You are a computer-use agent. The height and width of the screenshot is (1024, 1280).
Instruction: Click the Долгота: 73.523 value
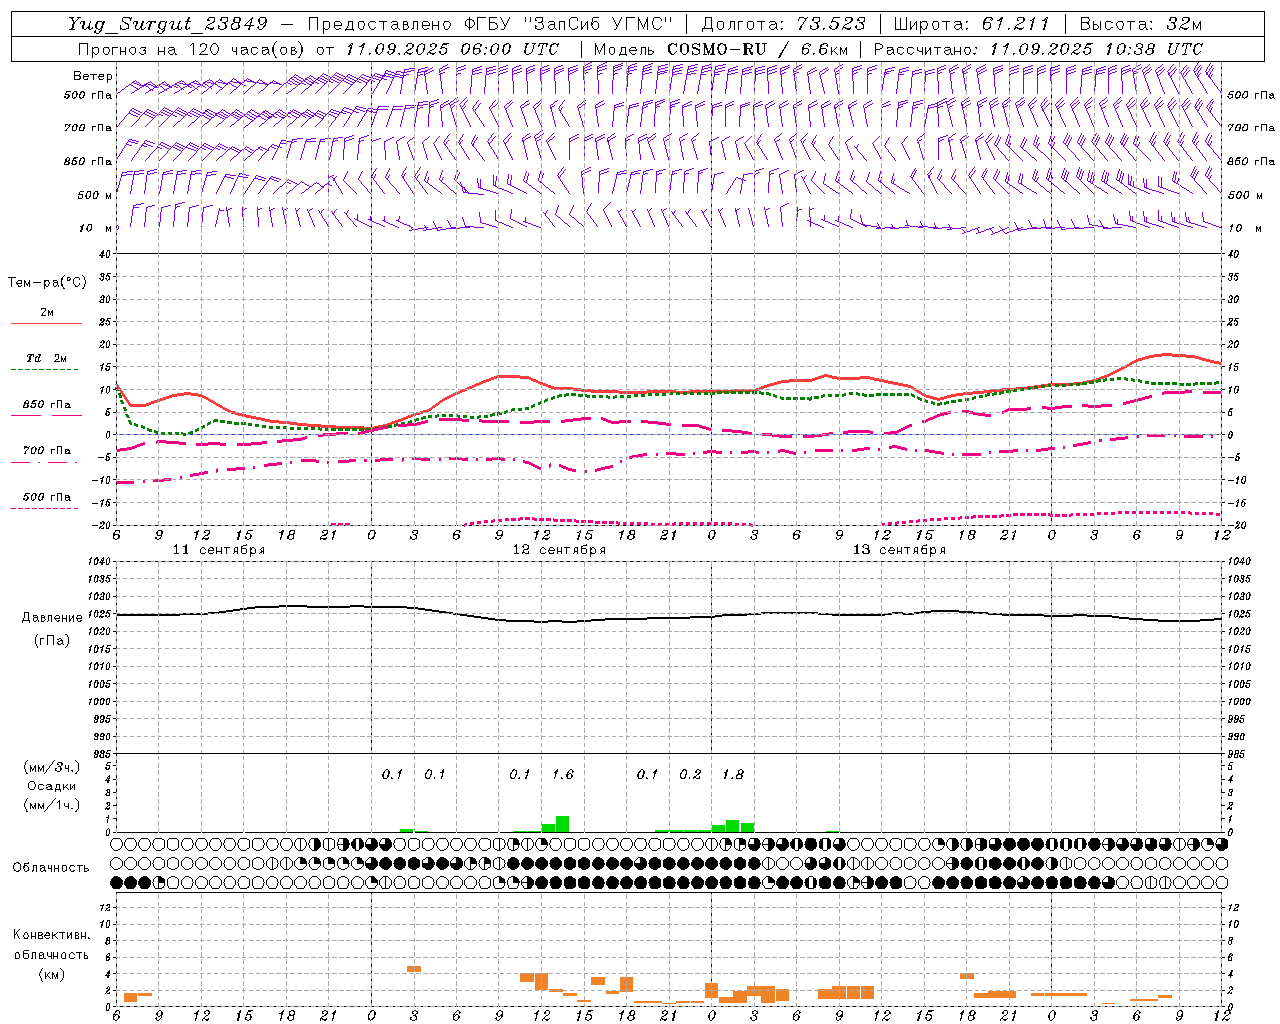784,24
